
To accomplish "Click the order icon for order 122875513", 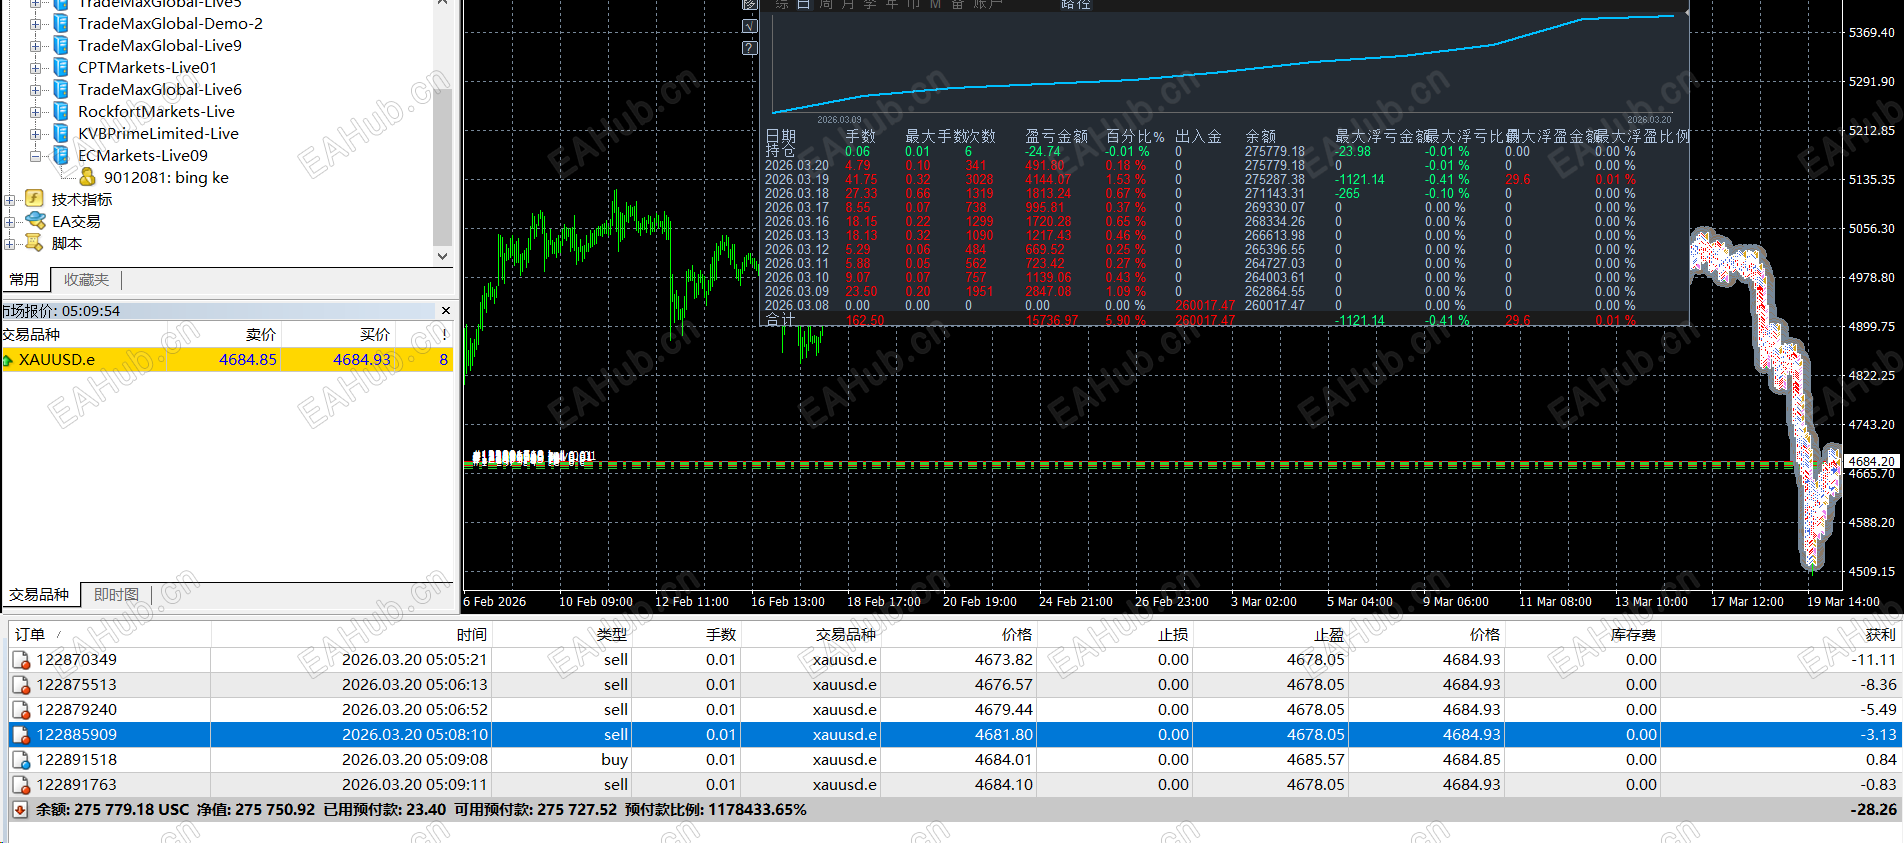I will [x=21, y=685].
